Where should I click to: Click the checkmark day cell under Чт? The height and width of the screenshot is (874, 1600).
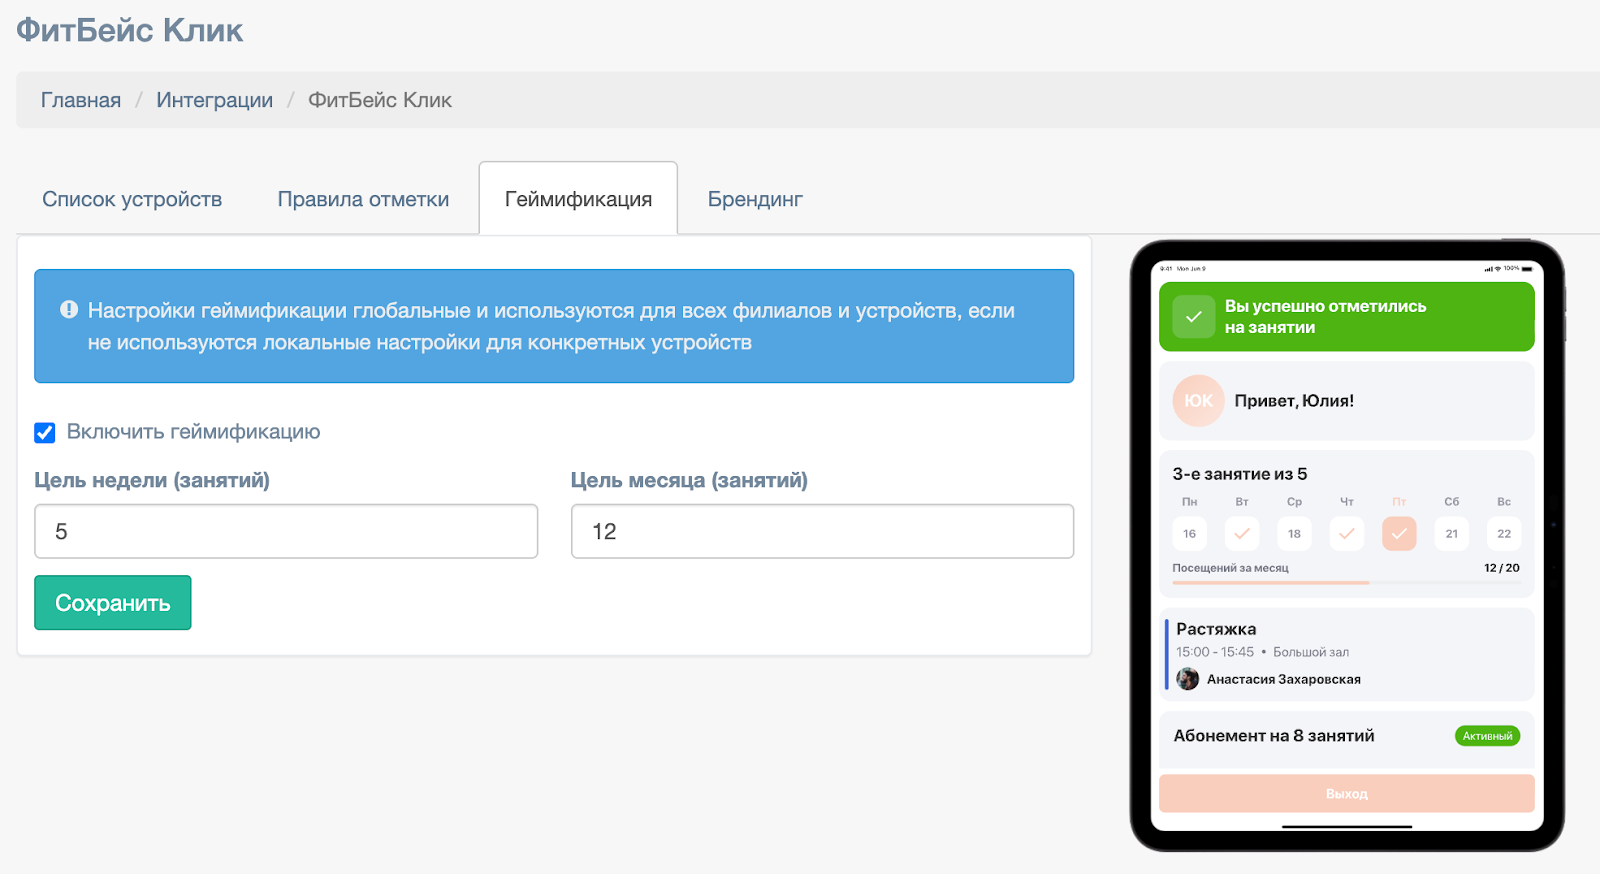[1347, 533]
